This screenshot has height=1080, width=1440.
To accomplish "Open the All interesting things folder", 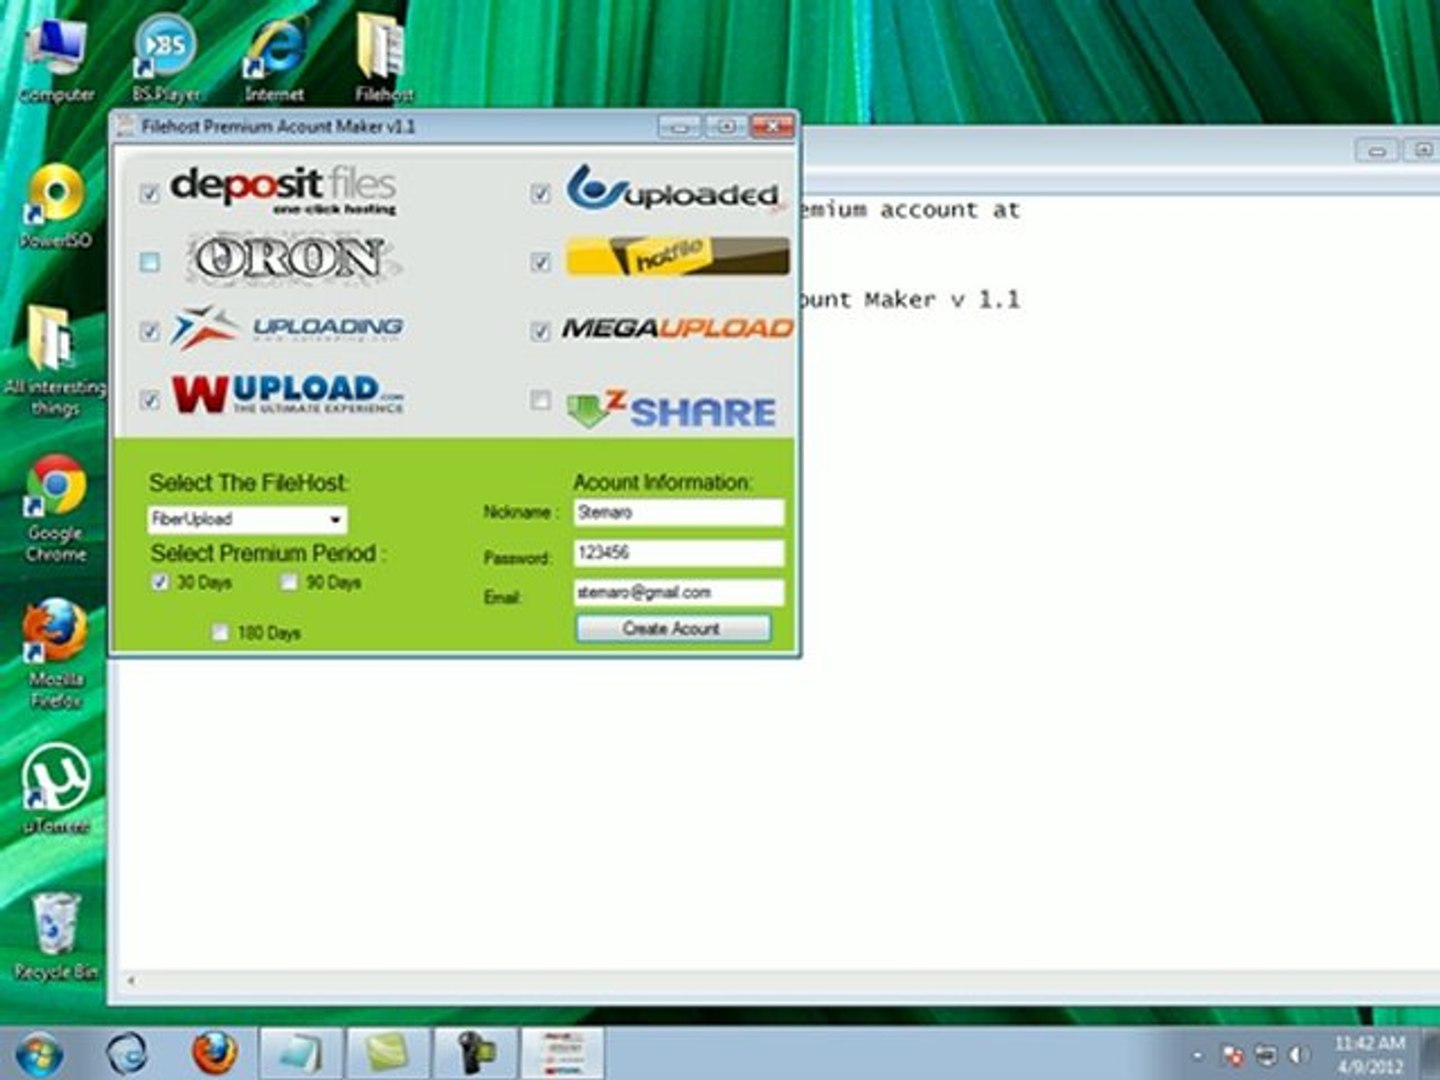I will (55, 360).
